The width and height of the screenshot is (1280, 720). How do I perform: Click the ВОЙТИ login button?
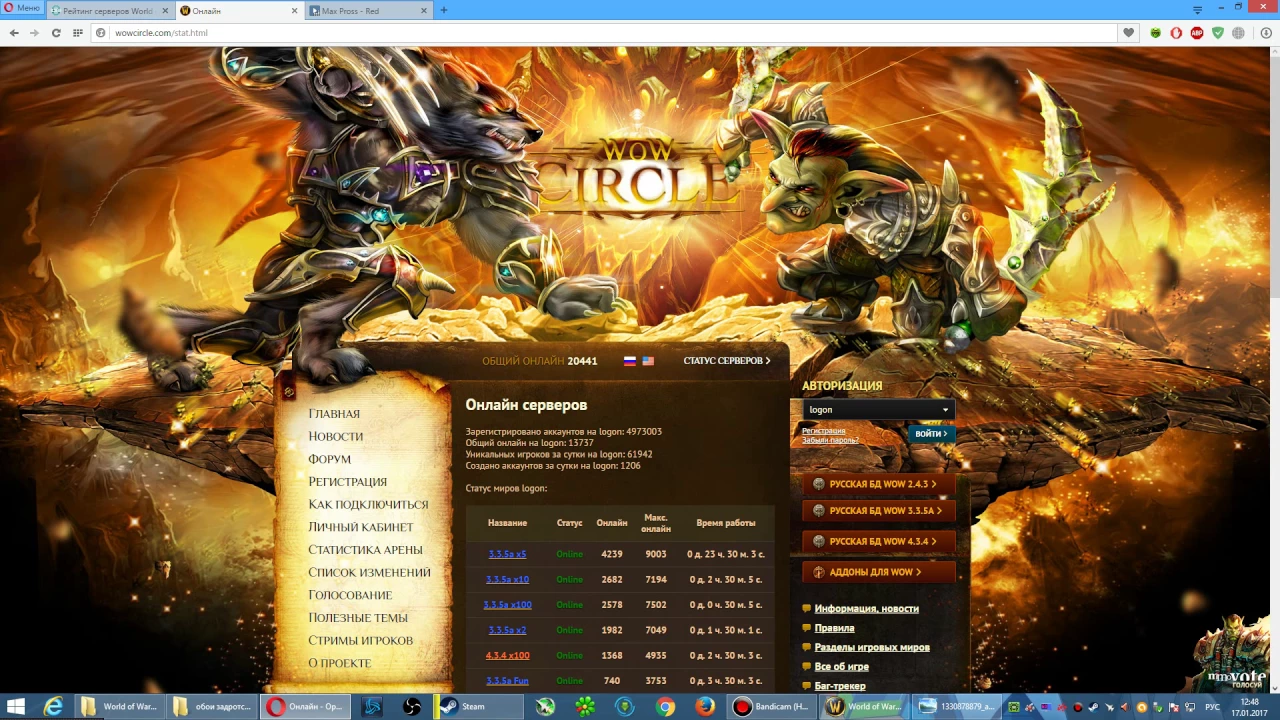[x=931, y=434]
